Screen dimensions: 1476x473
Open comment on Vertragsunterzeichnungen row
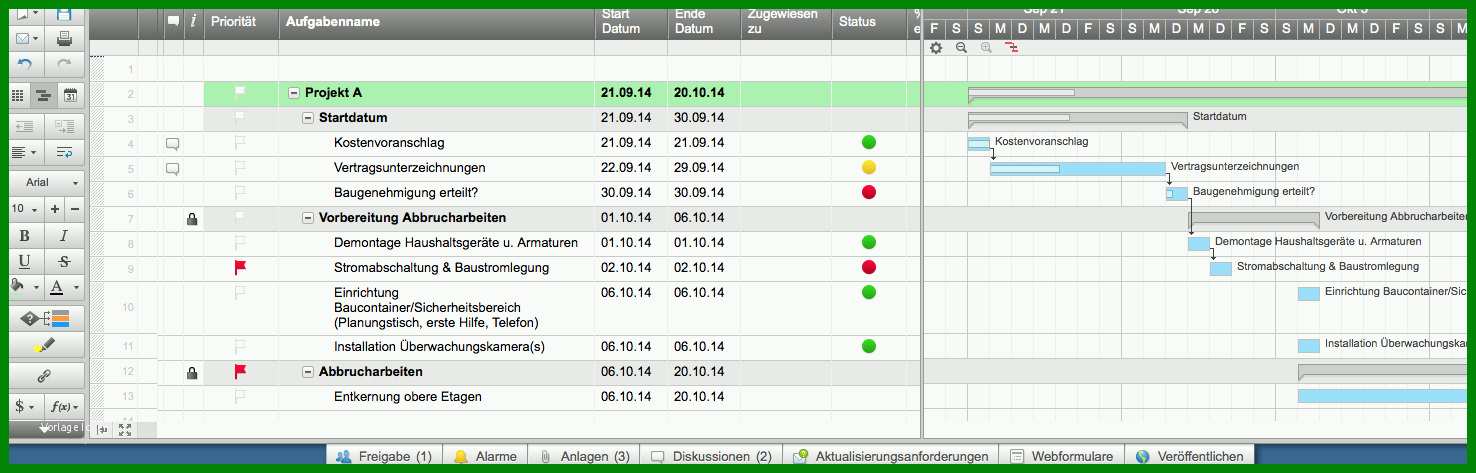tap(172, 168)
